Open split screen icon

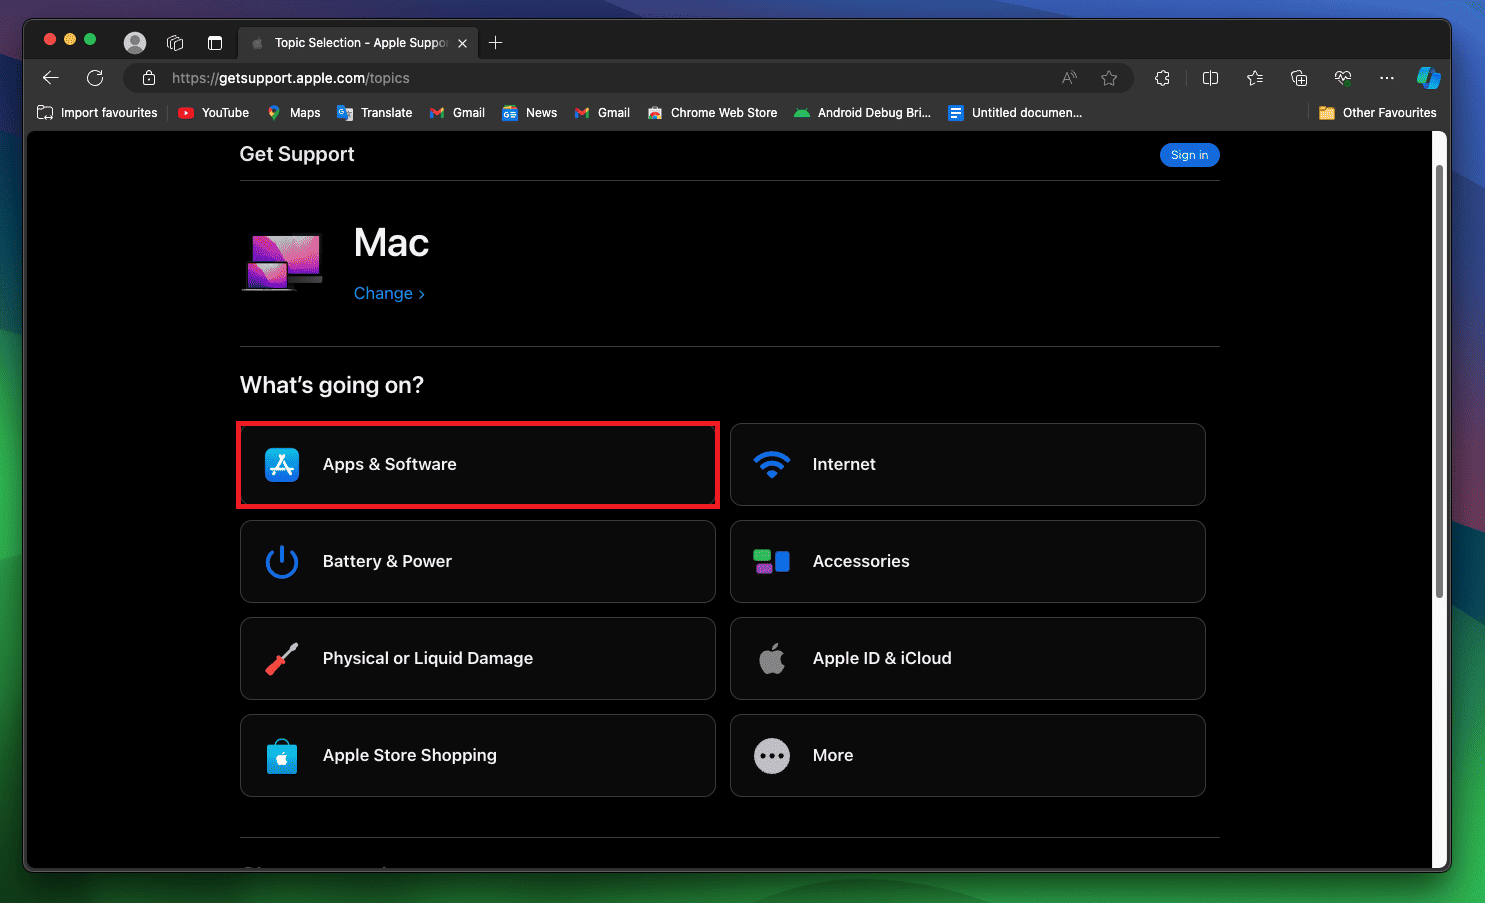[x=1210, y=78]
